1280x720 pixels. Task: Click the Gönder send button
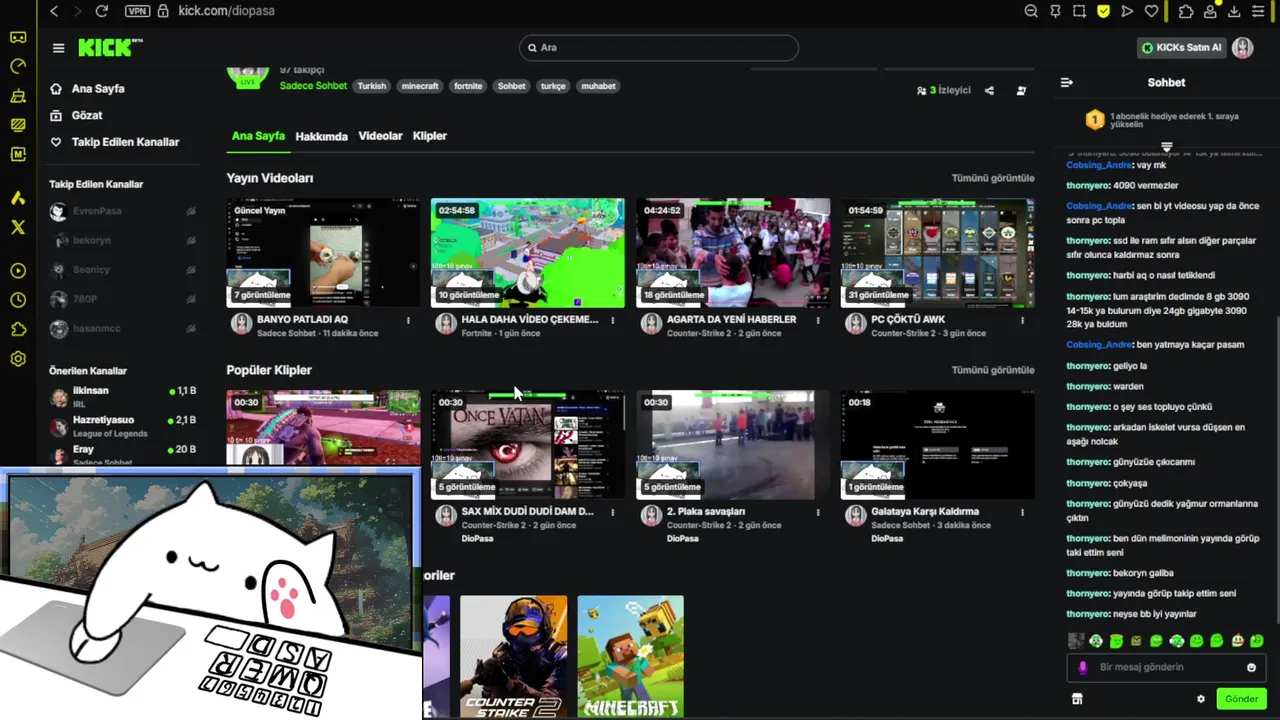pos(1241,699)
